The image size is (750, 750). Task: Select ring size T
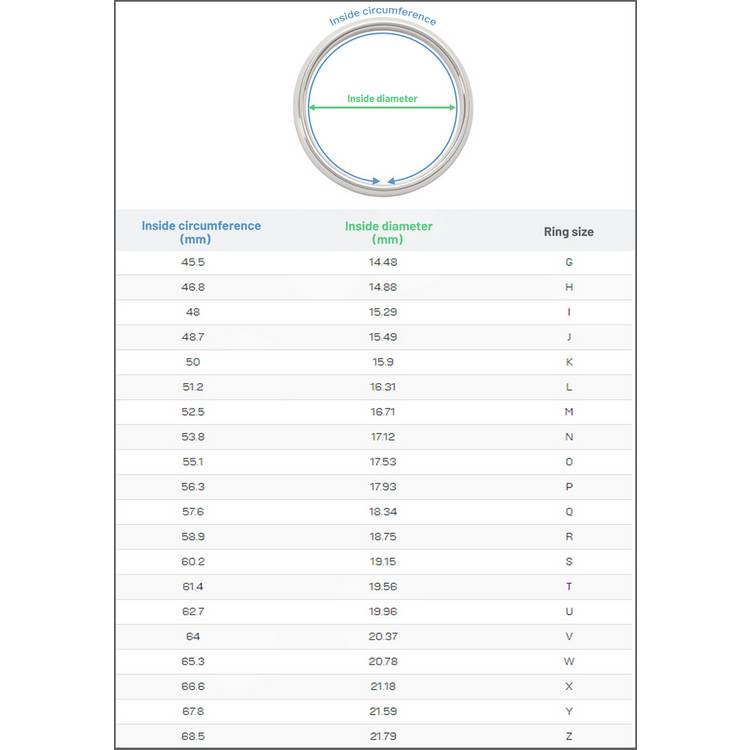[x=569, y=586]
